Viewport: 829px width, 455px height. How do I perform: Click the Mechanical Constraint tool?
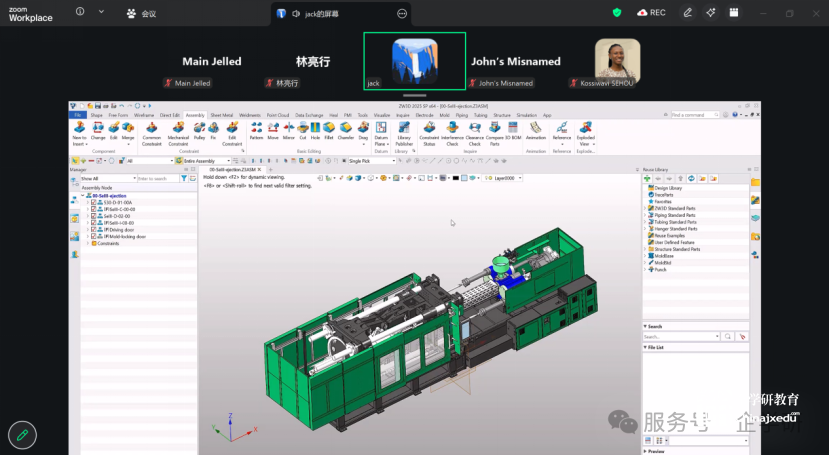tap(178, 132)
